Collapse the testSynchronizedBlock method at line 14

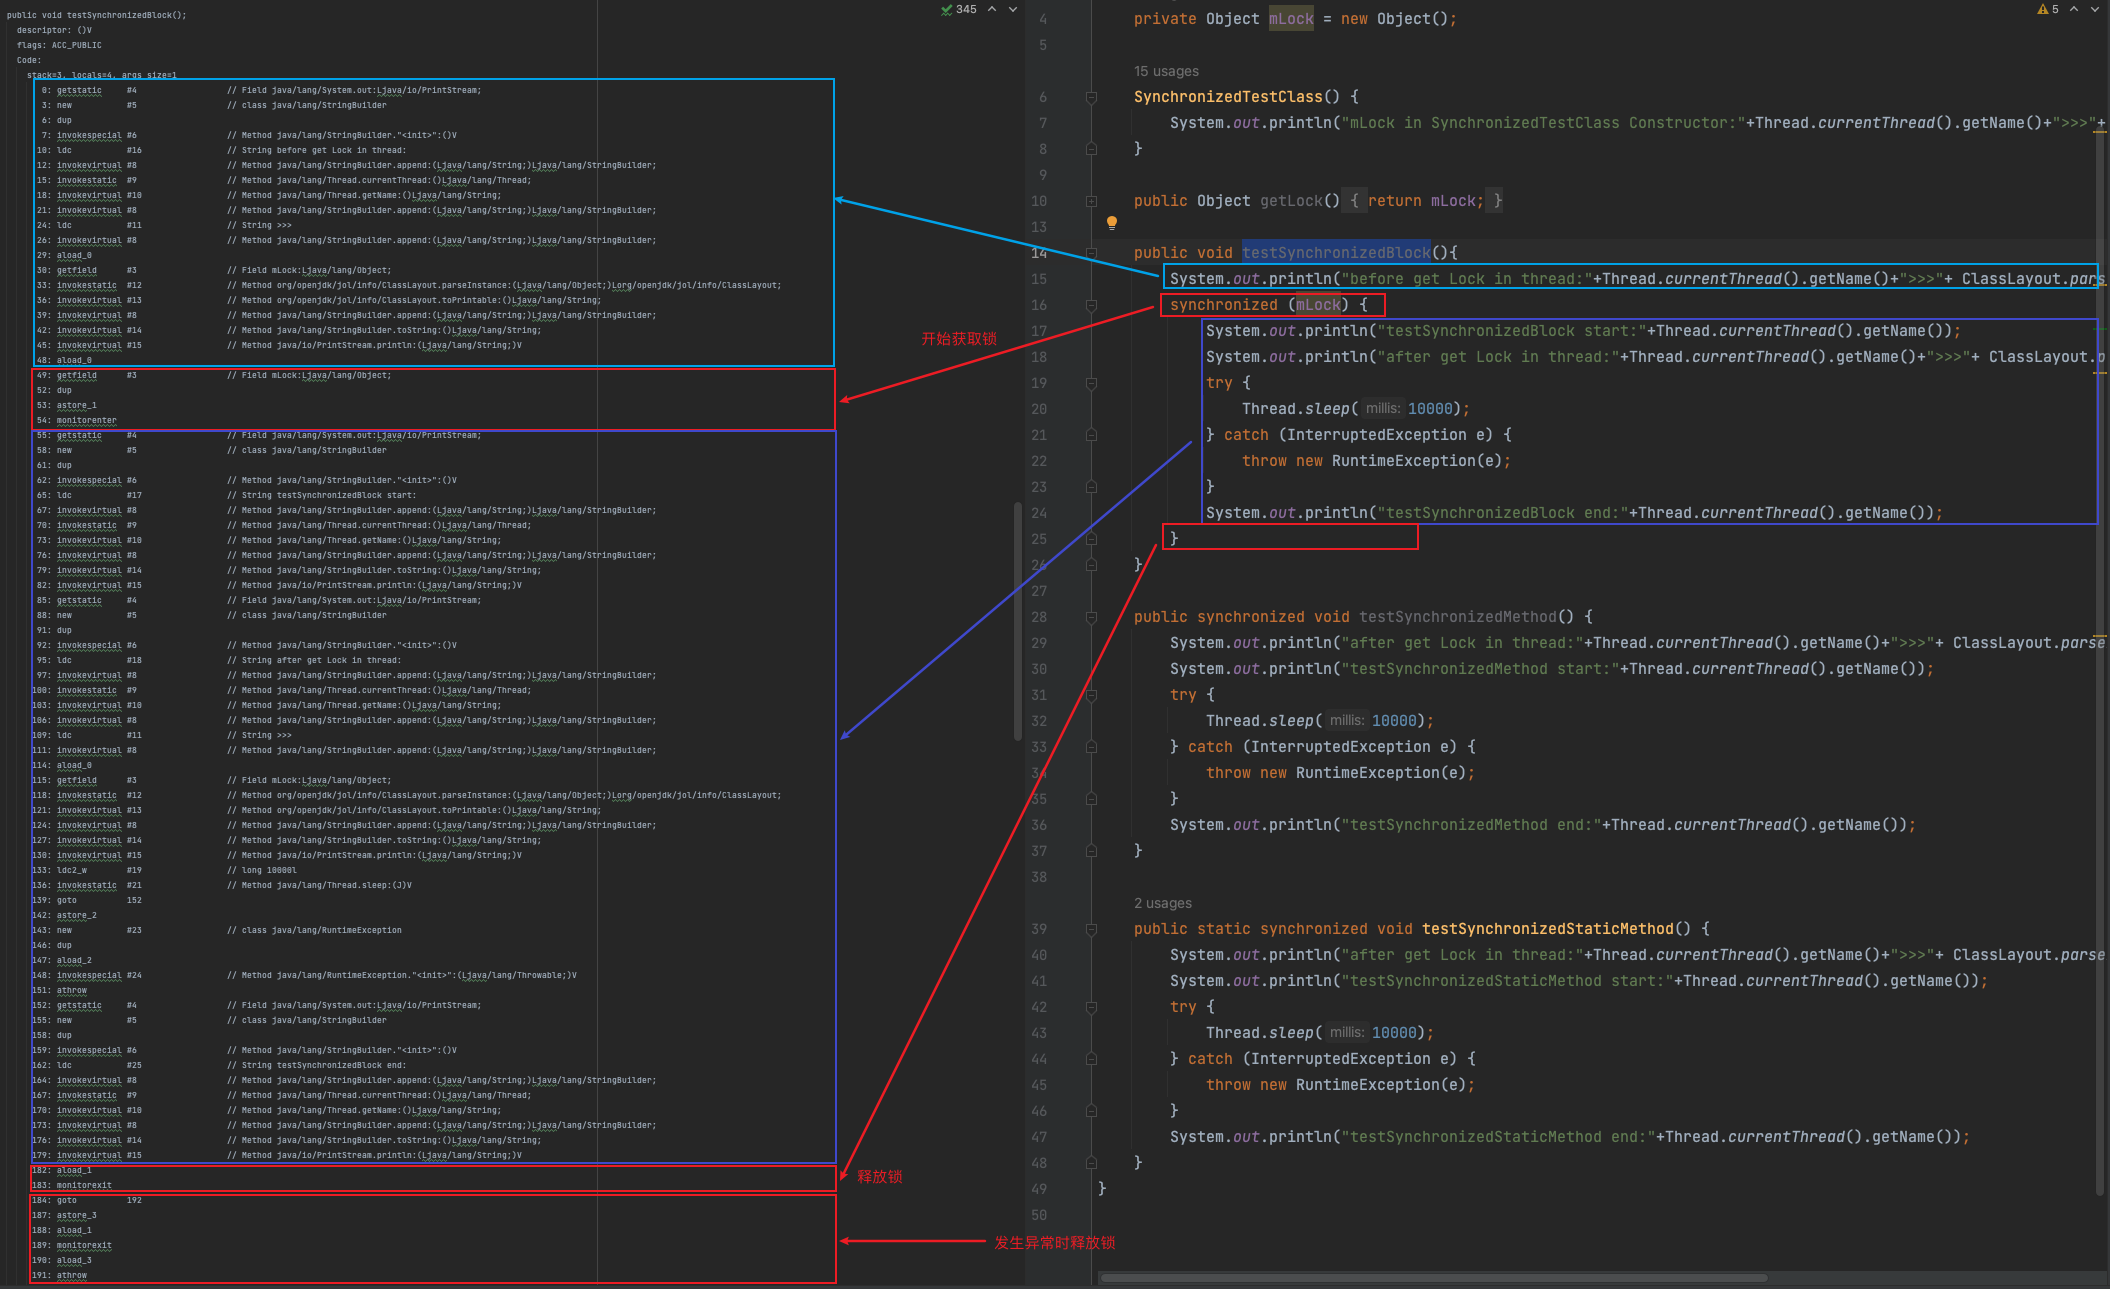[1091, 253]
